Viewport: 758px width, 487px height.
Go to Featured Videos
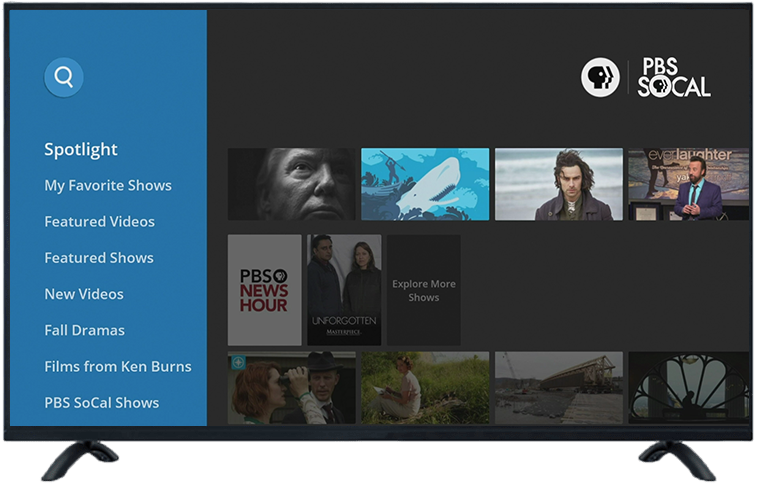[x=100, y=221]
